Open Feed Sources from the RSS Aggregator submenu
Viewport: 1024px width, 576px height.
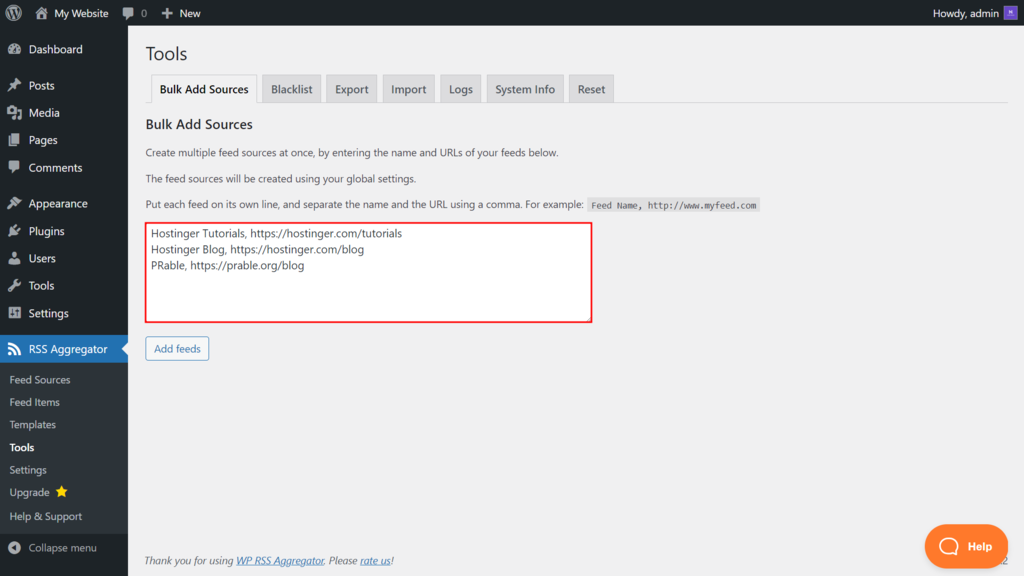pyautogui.click(x=40, y=379)
